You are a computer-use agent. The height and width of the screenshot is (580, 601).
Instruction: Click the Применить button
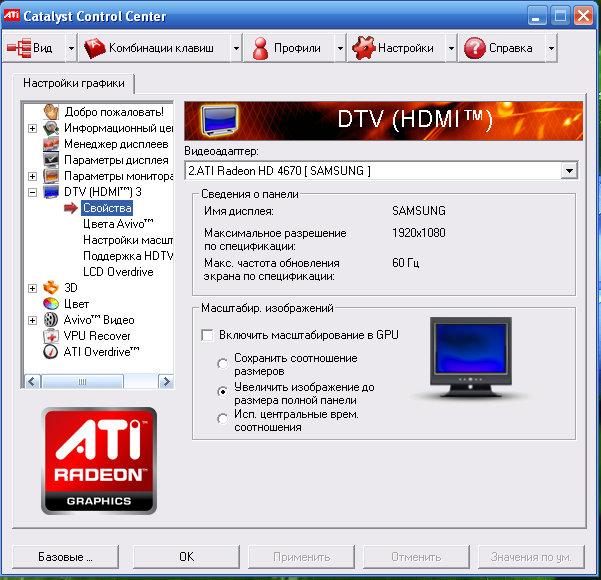coord(301,557)
